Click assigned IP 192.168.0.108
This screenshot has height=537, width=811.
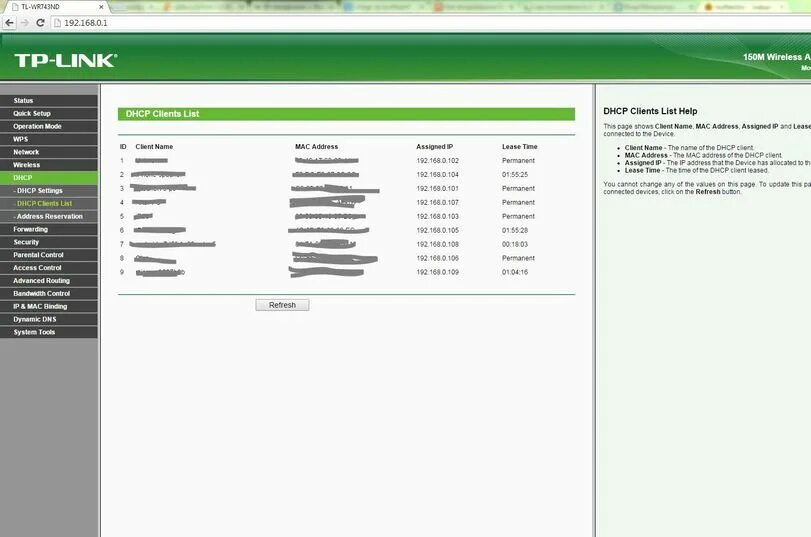(x=438, y=245)
